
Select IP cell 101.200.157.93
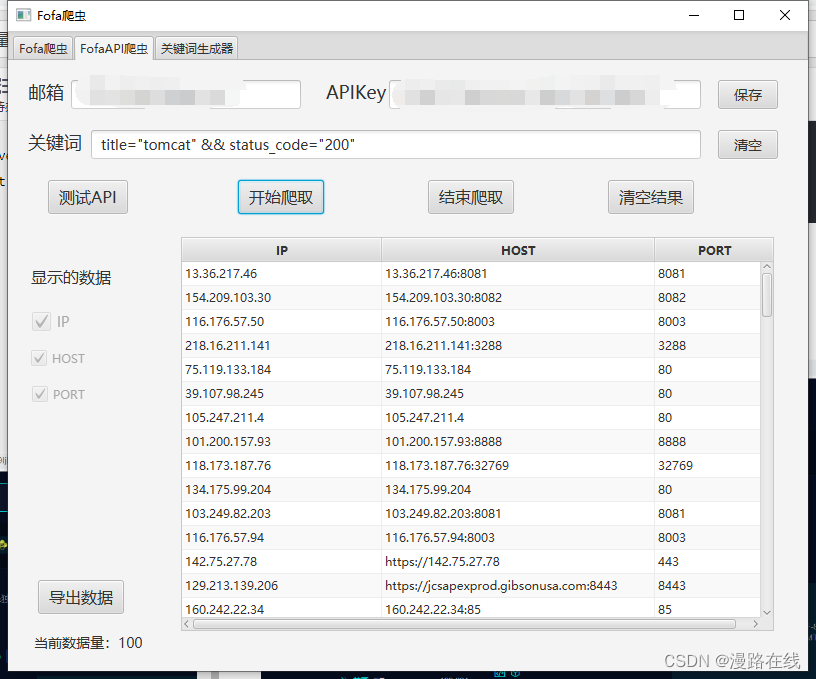tap(282, 441)
